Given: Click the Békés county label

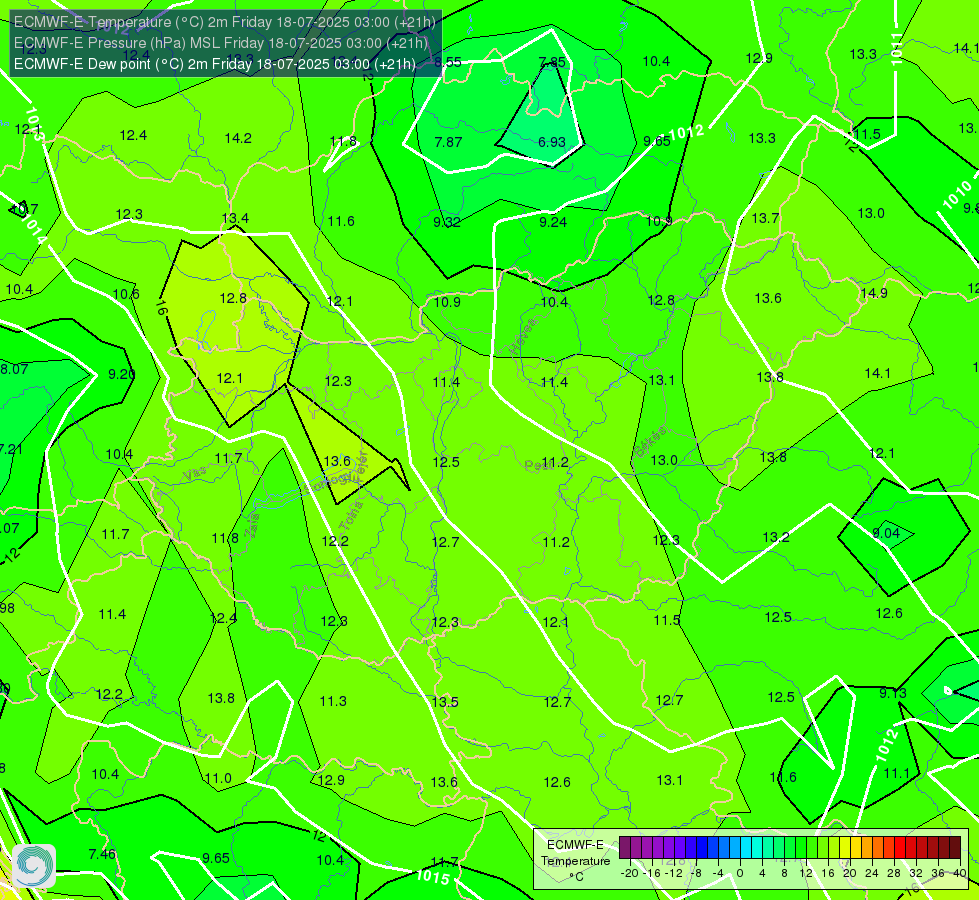Looking at the screenshot, I should [650, 442].
